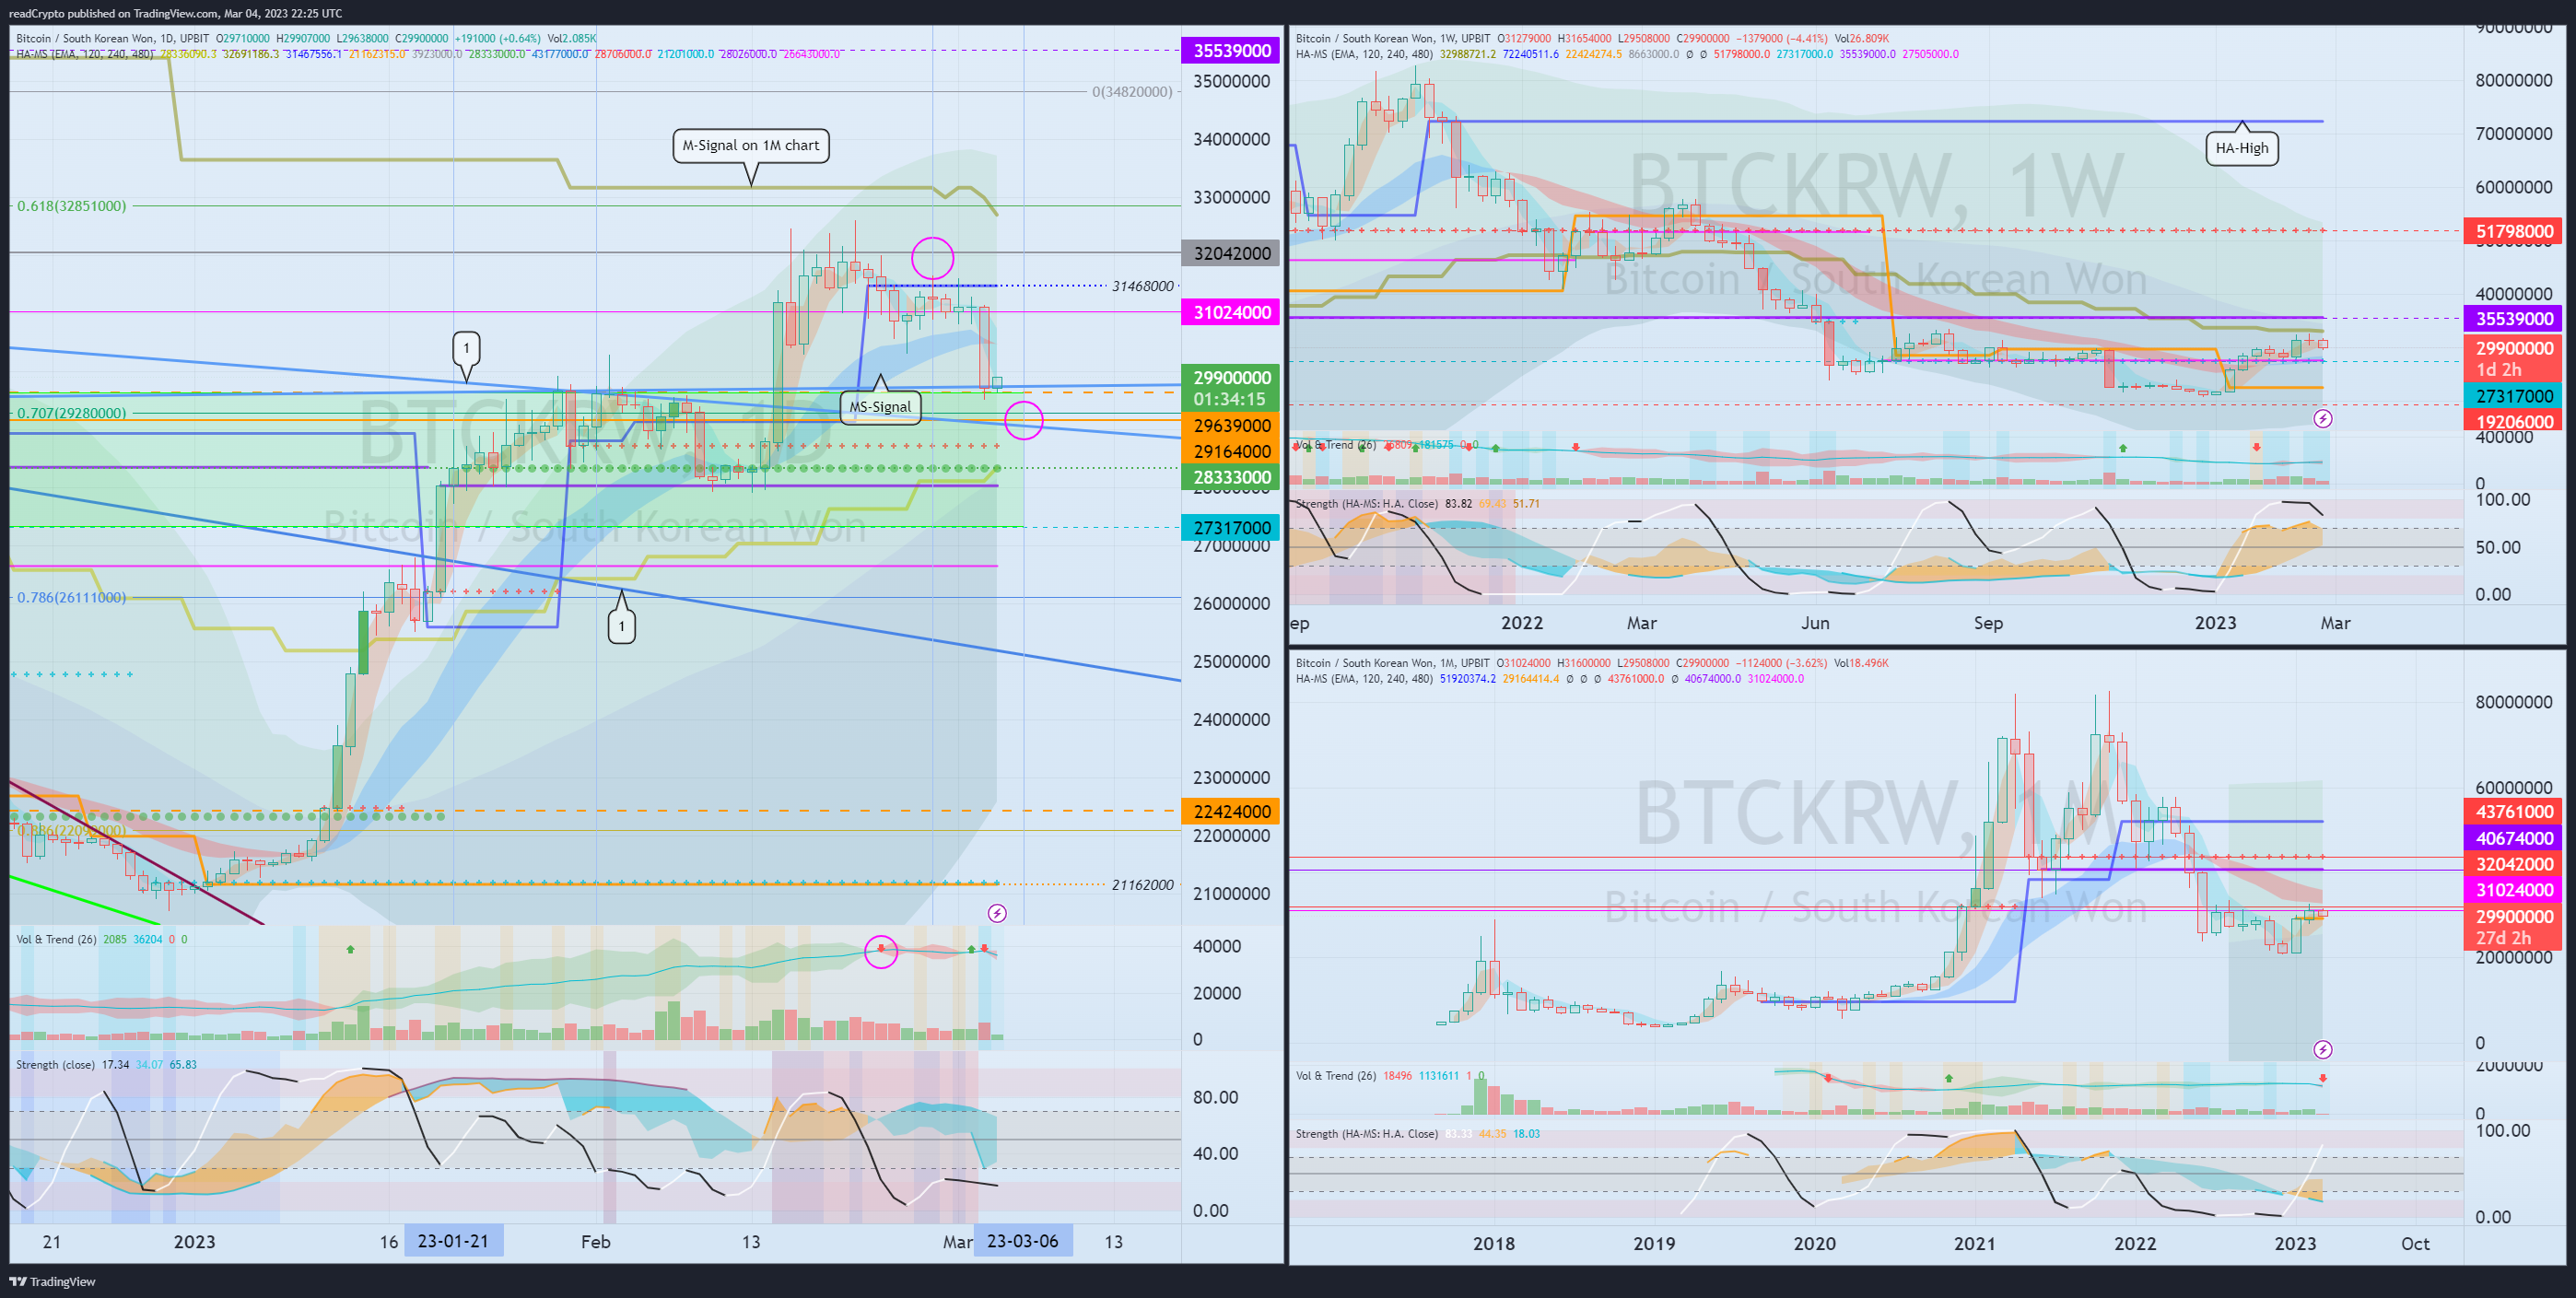Click the 0.618(32851000) Fibonacci level label
2576x1298 pixels.
point(72,206)
